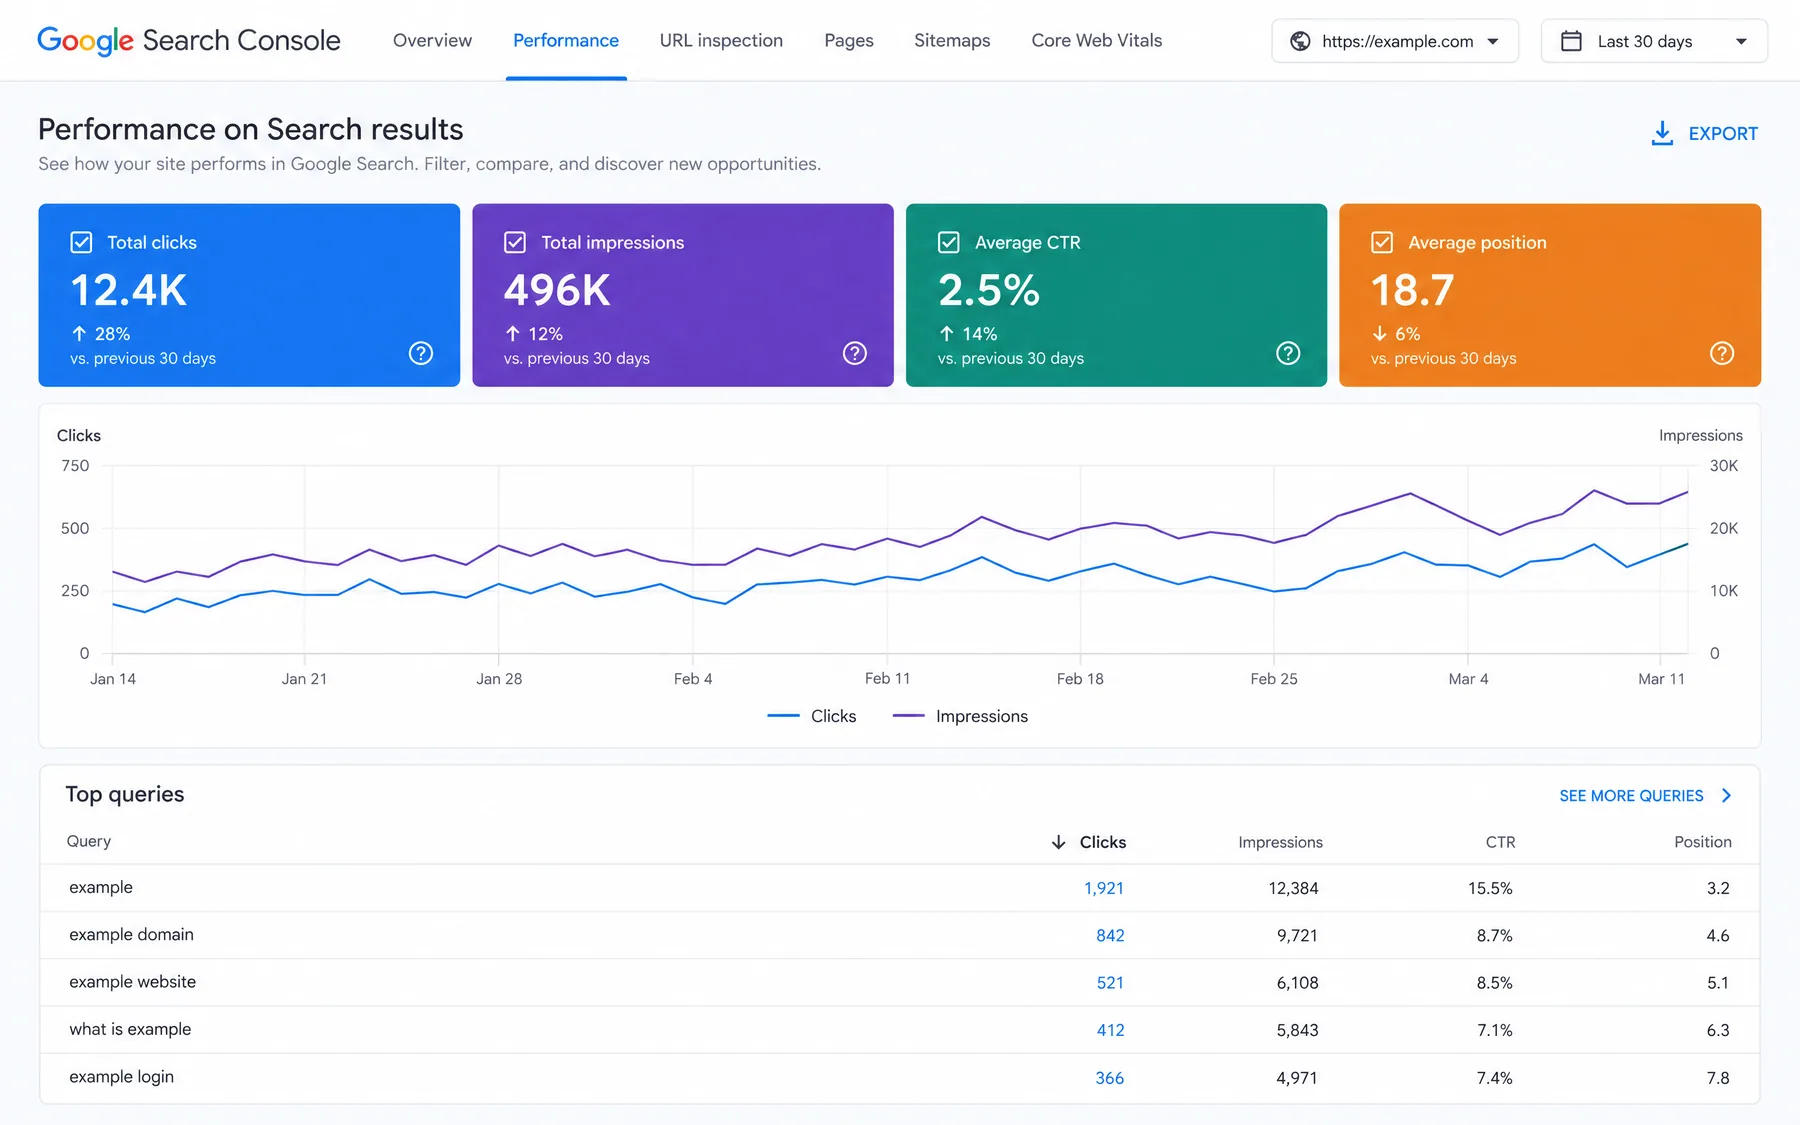Select the Performance tab
Screen dimensions: 1800x1125
click(x=566, y=41)
